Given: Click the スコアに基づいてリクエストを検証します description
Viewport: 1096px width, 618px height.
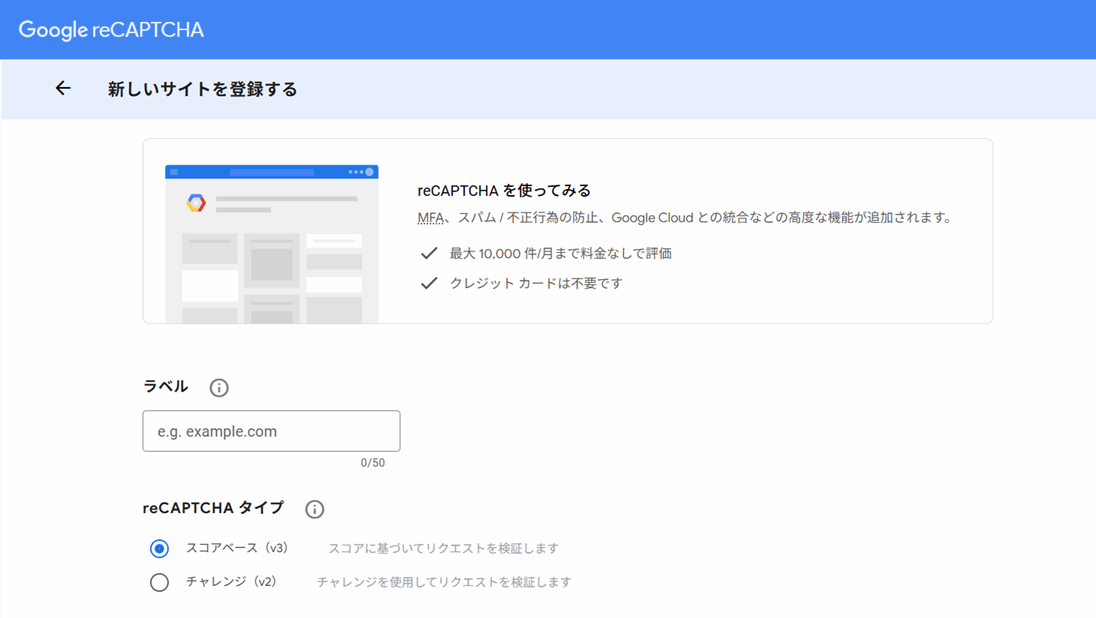Looking at the screenshot, I should tap(444, 548).
